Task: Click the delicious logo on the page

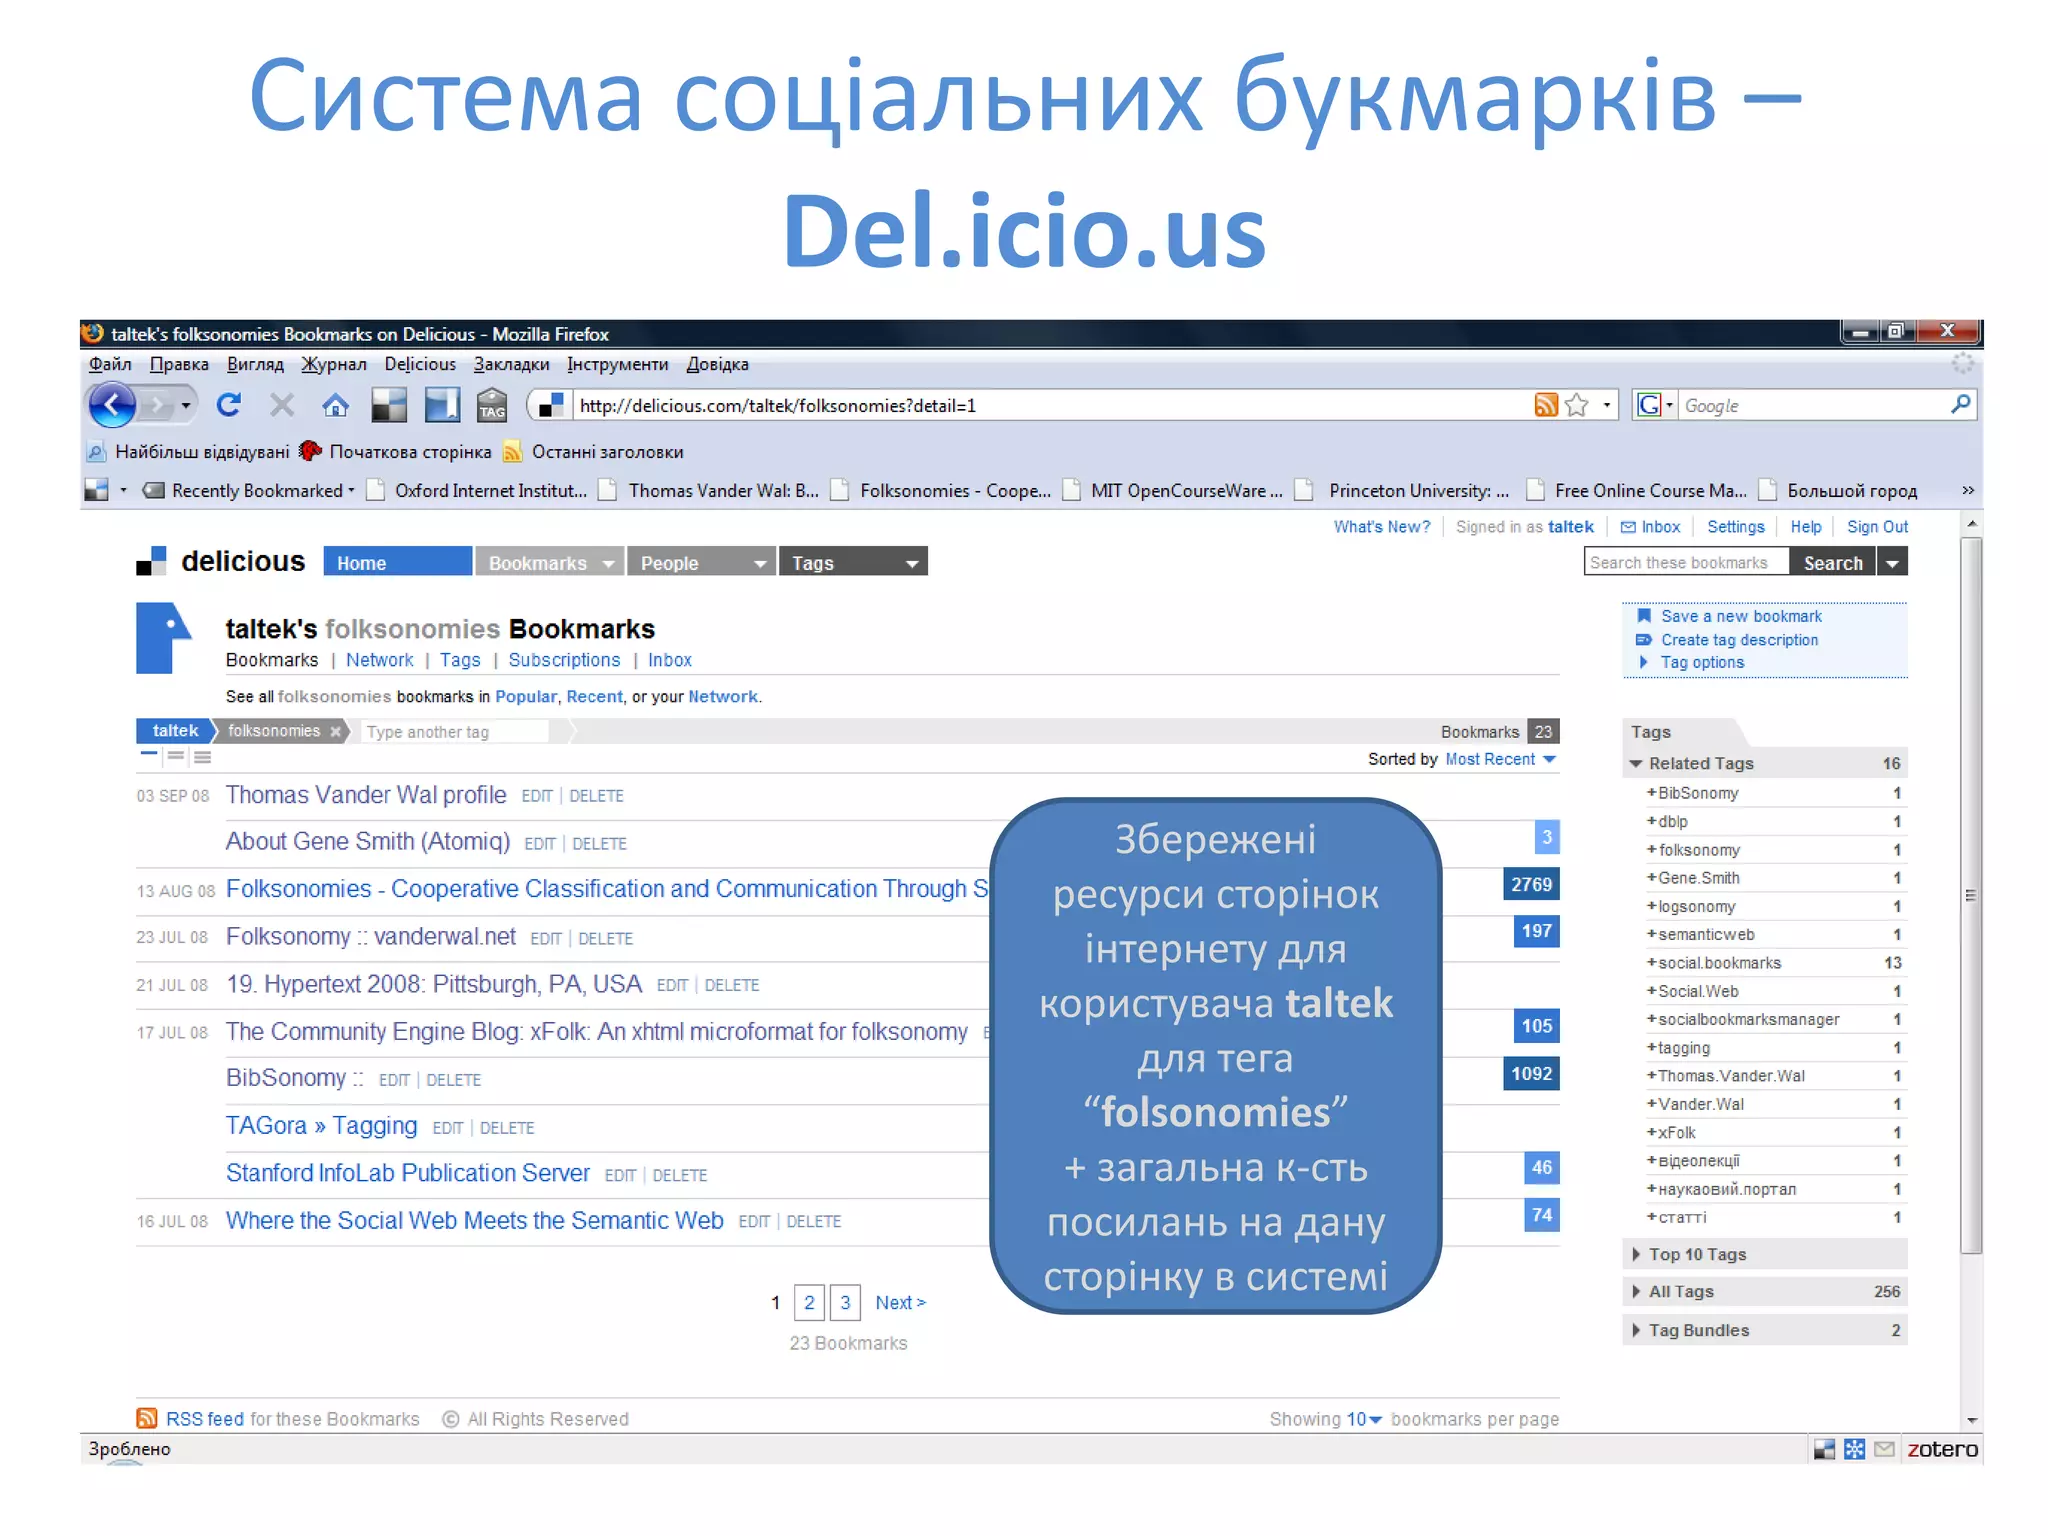Action: pyautogui.click(x=221, y=562)
